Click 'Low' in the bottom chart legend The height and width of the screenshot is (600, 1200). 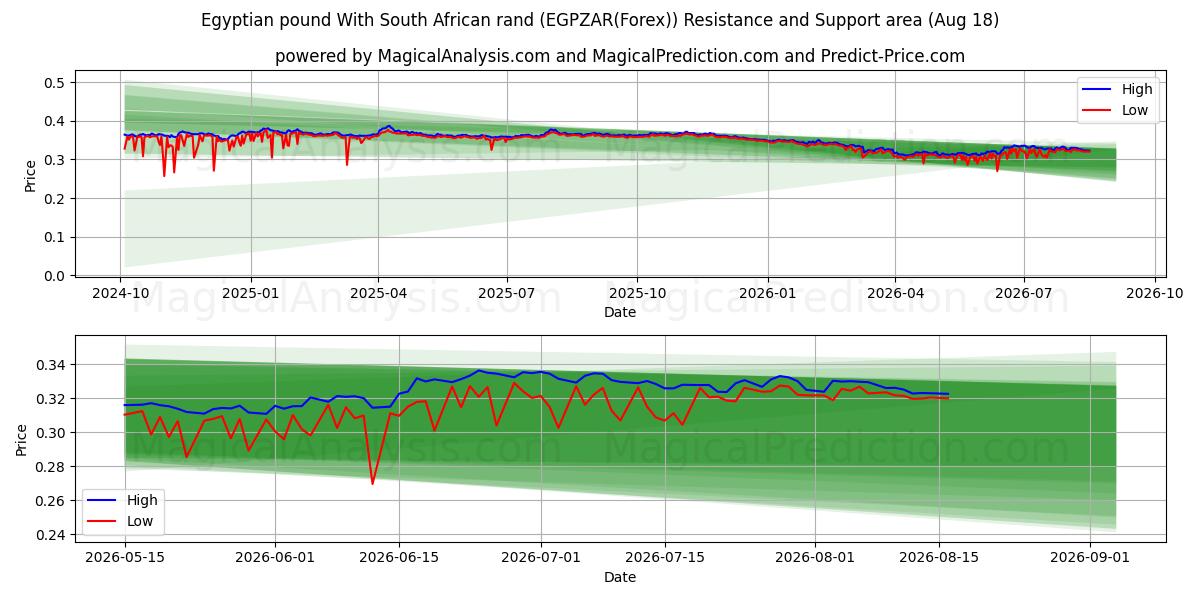pos(139,520)
